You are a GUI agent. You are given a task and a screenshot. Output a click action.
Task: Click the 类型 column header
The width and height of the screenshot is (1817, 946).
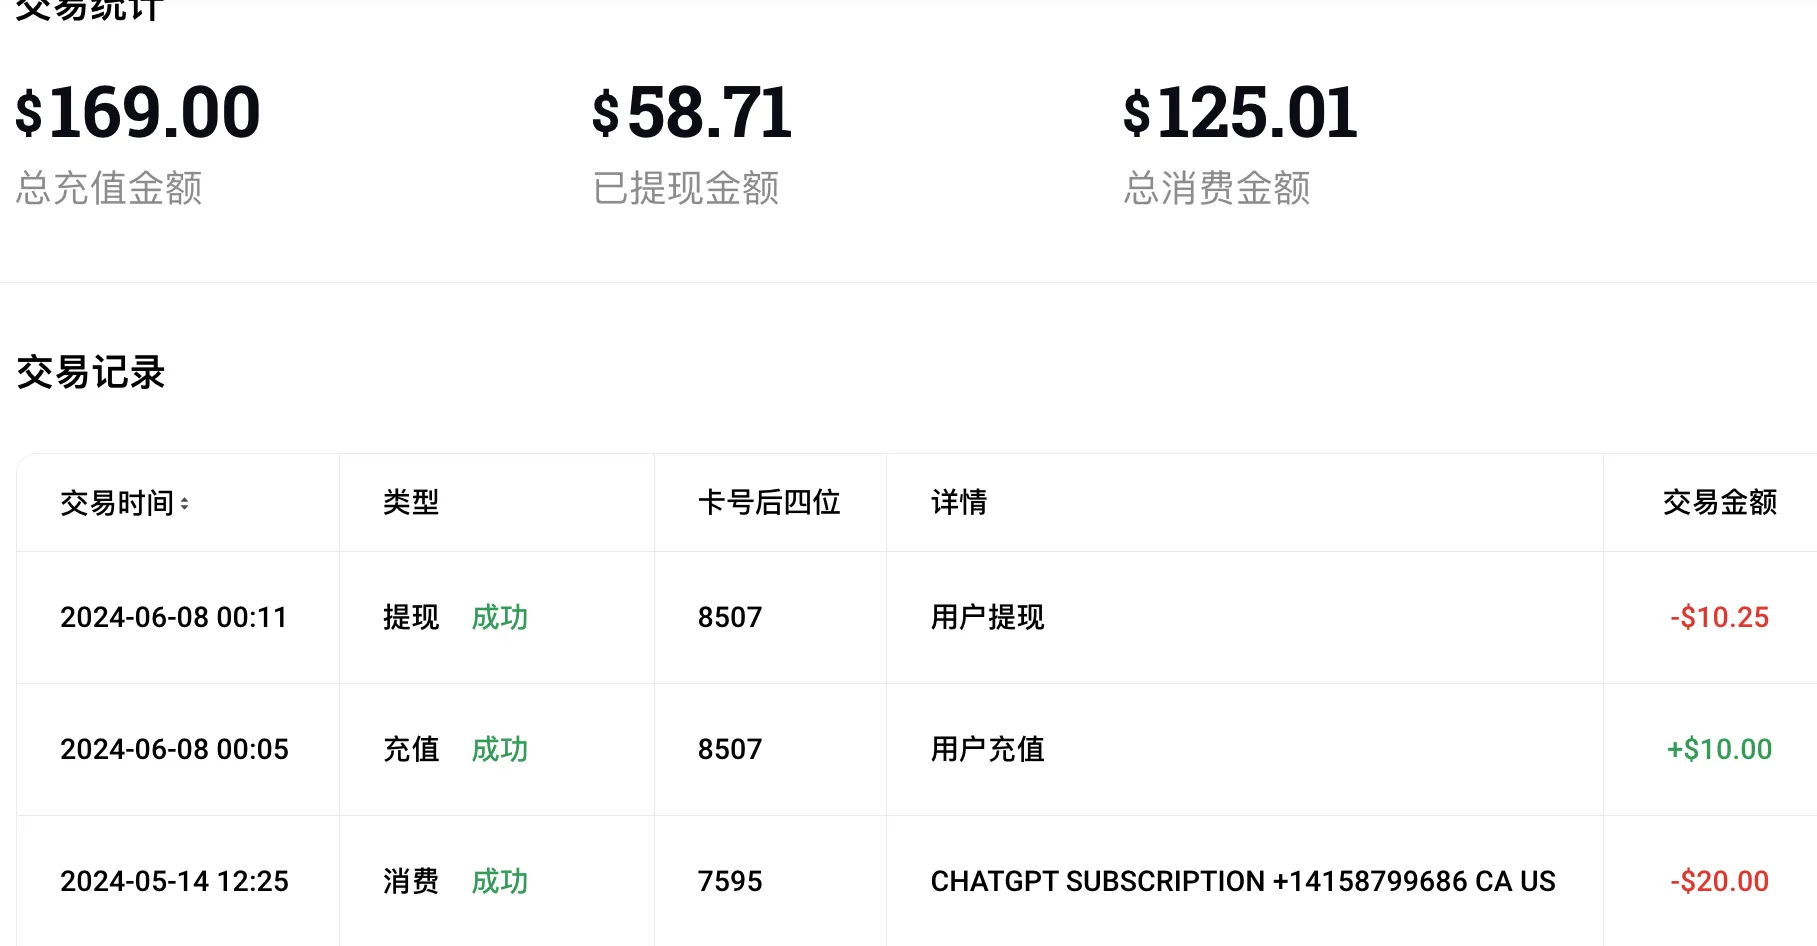411,503
